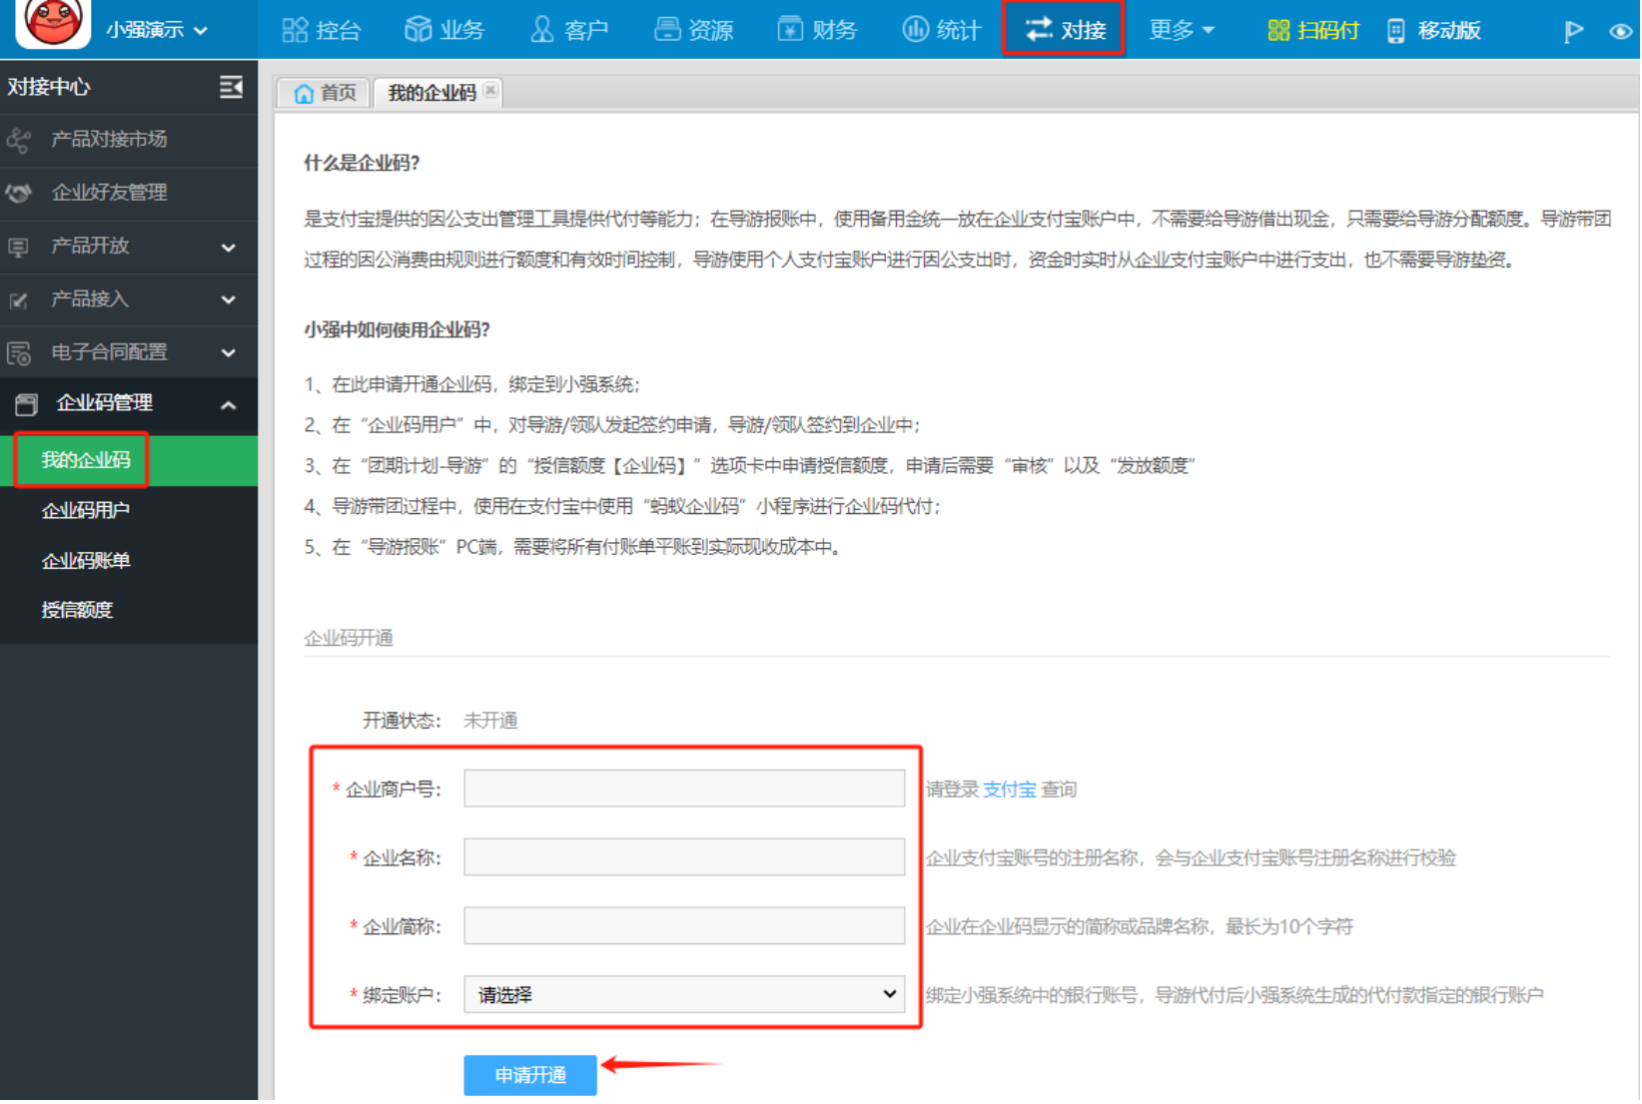This screenshot has width=1642, height=1104.
Task: Open the 控台 menu
Action: tap(322, 30)
